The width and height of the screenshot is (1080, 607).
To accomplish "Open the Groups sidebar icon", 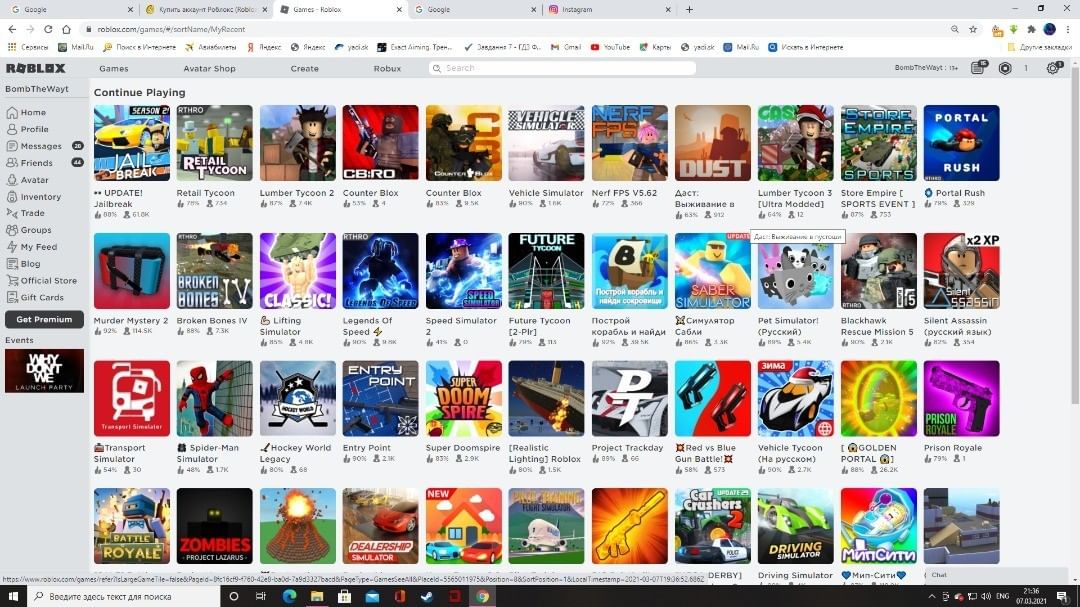I will [x=12, y=230].
